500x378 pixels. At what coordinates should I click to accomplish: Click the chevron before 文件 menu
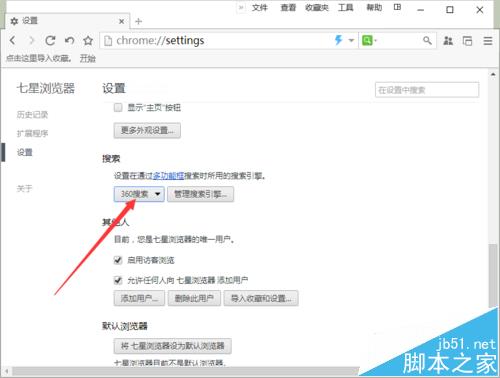[241, 7]
